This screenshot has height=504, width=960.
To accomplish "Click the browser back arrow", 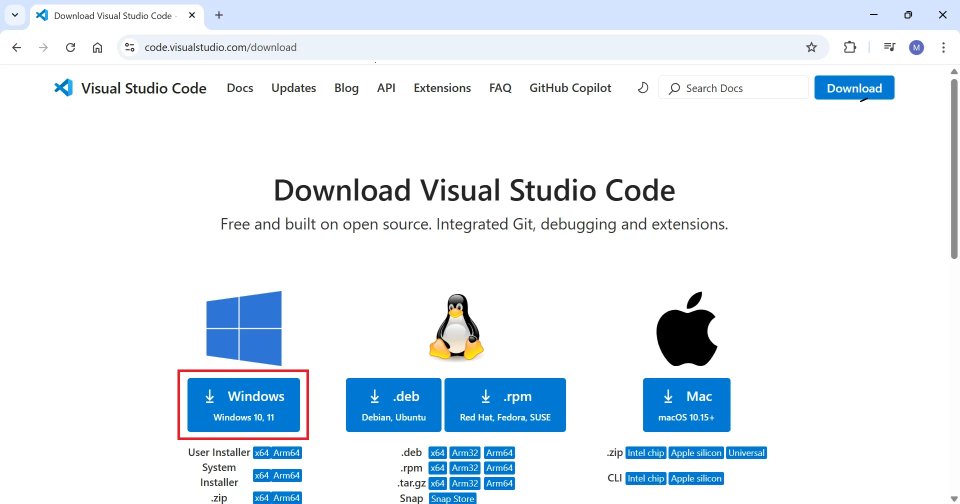I will [17, 47].
